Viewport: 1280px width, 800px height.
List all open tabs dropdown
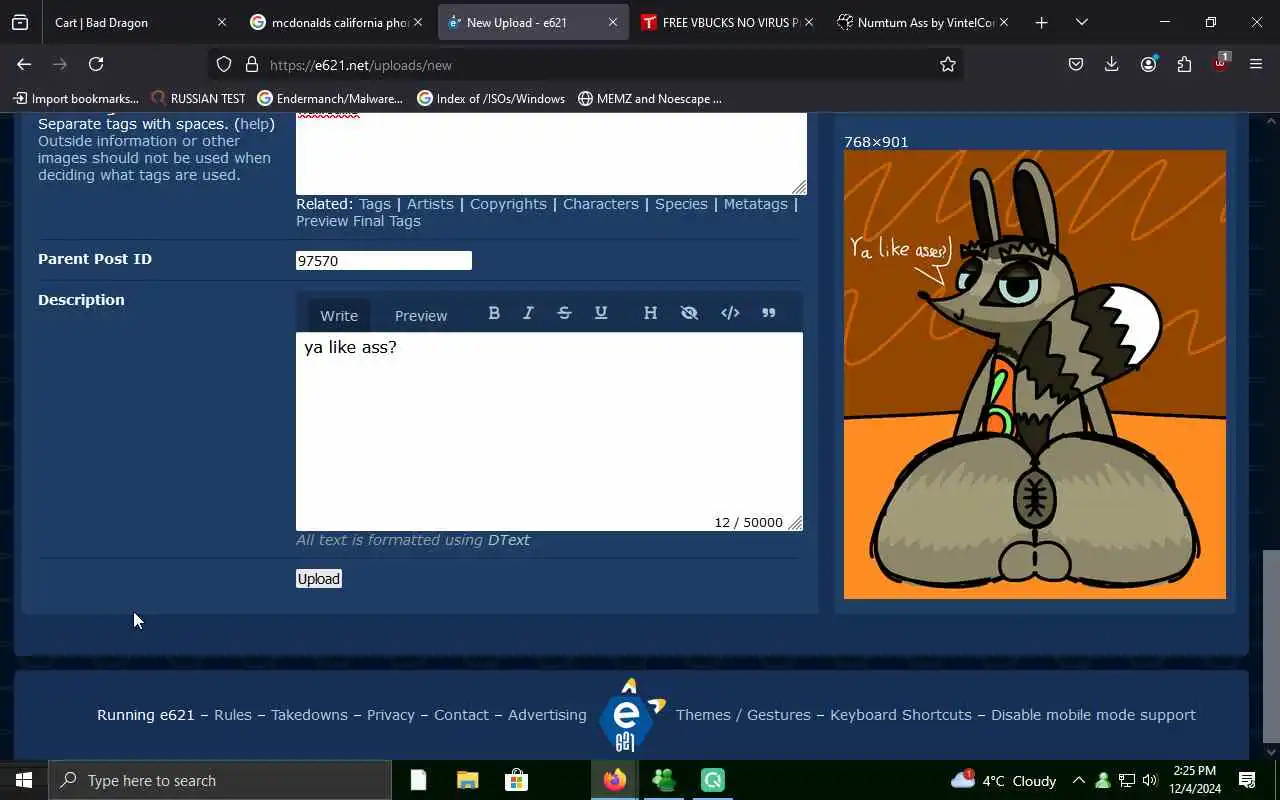tap(1082, 22)
